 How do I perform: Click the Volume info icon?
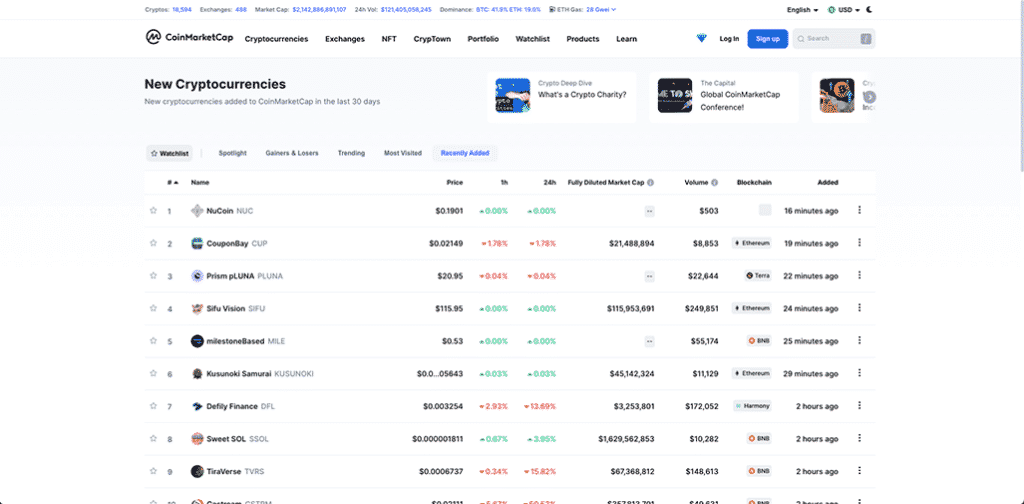(x=714, y=183)
